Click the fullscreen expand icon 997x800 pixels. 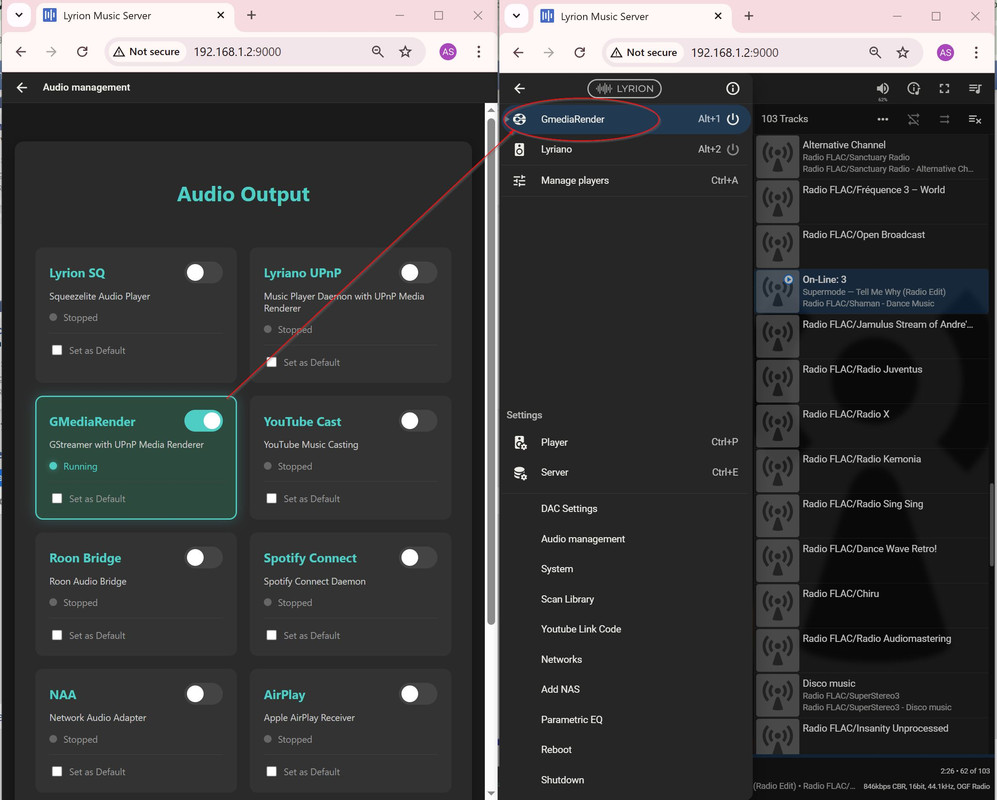(x=944, y=88)
